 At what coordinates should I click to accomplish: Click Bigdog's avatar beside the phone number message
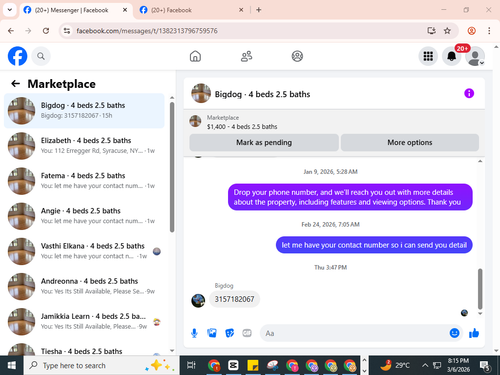[198, 301]
